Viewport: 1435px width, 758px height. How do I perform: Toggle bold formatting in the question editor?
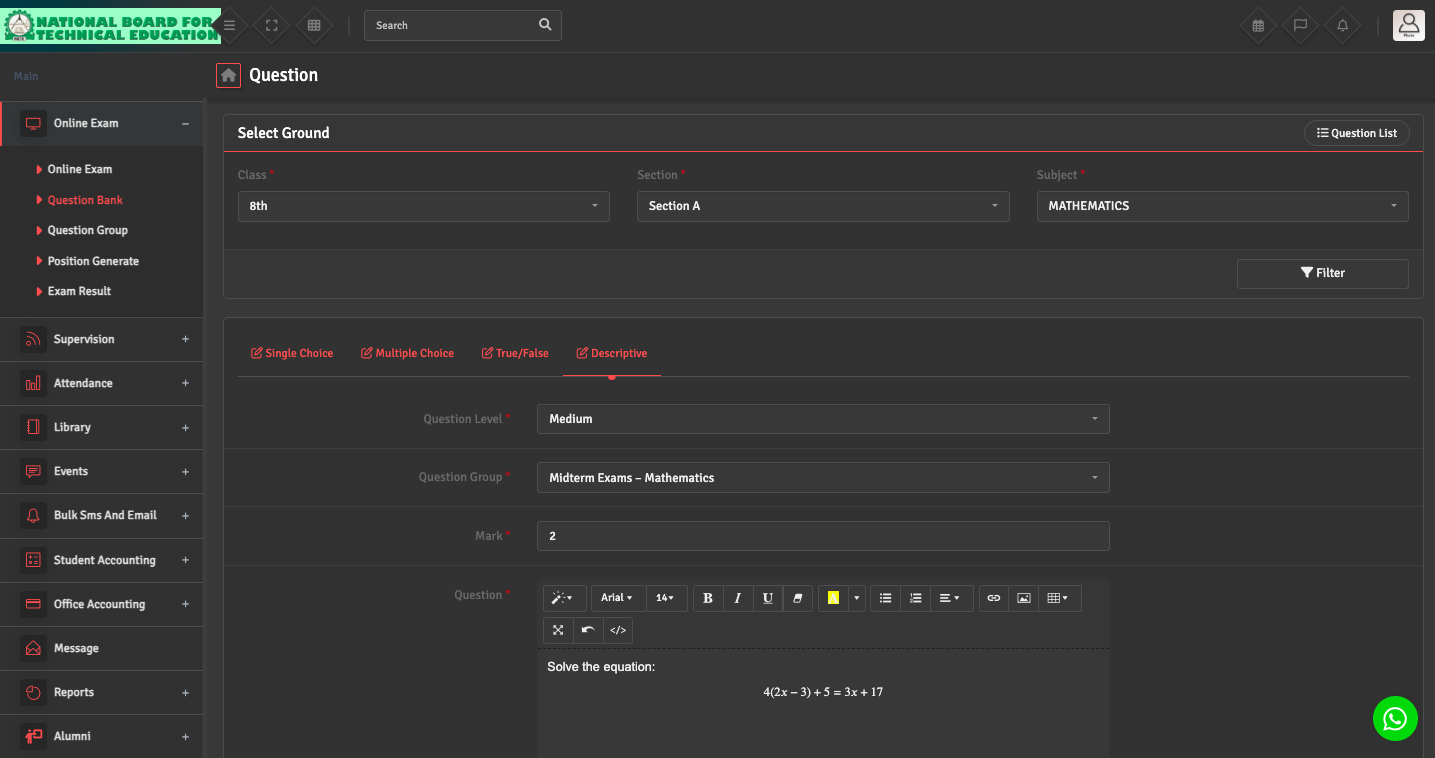708,598
